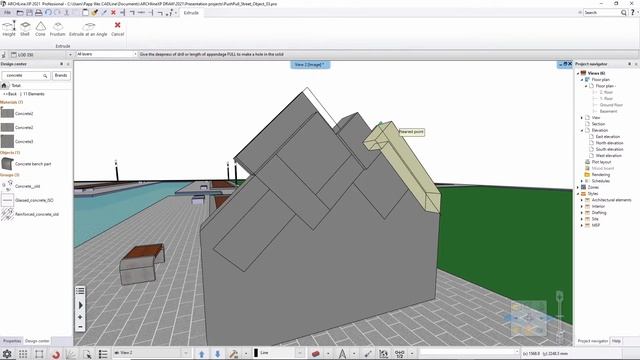Switch to the Properties tab
Image resolution: width=640 pixels, height=360 pixels.
pos(12,341)
